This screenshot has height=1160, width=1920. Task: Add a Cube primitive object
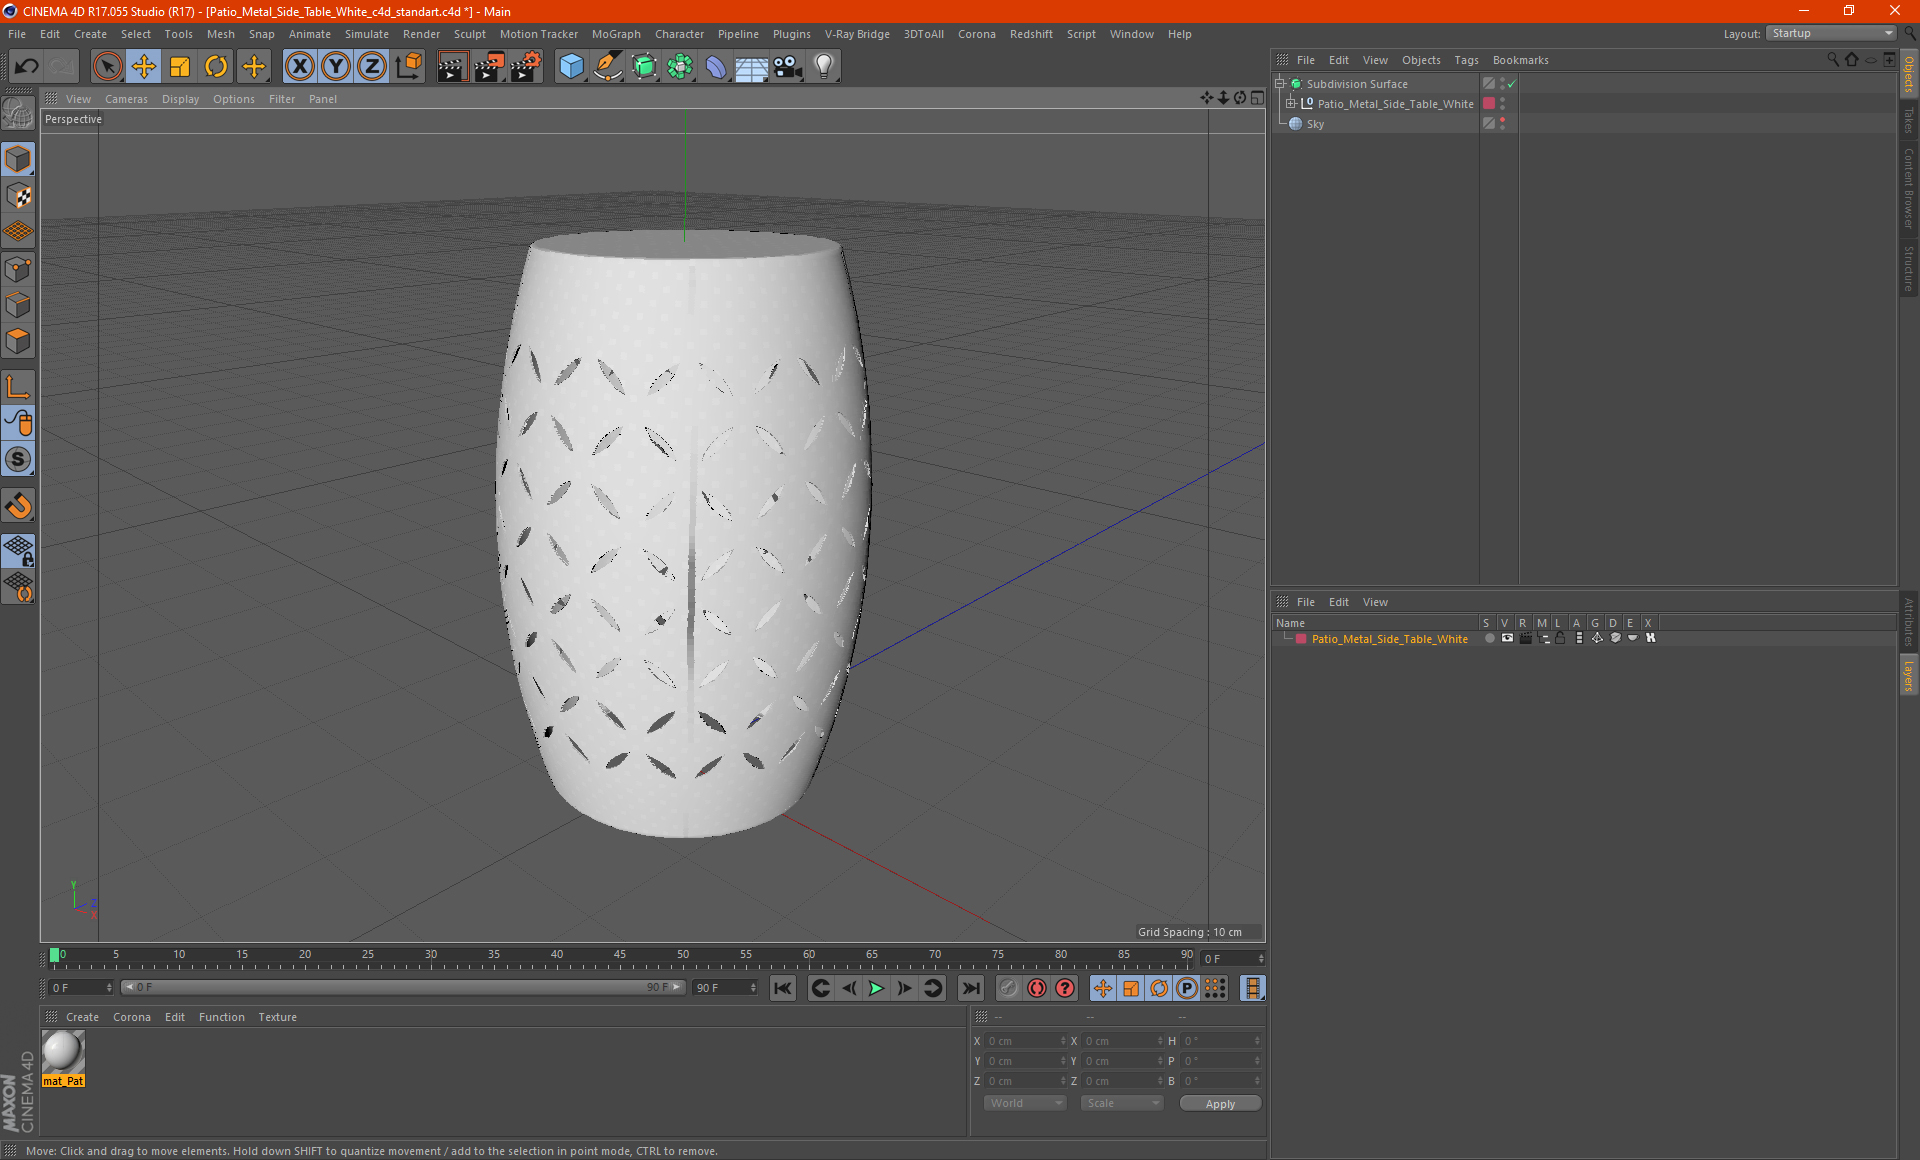click(571, 67)
